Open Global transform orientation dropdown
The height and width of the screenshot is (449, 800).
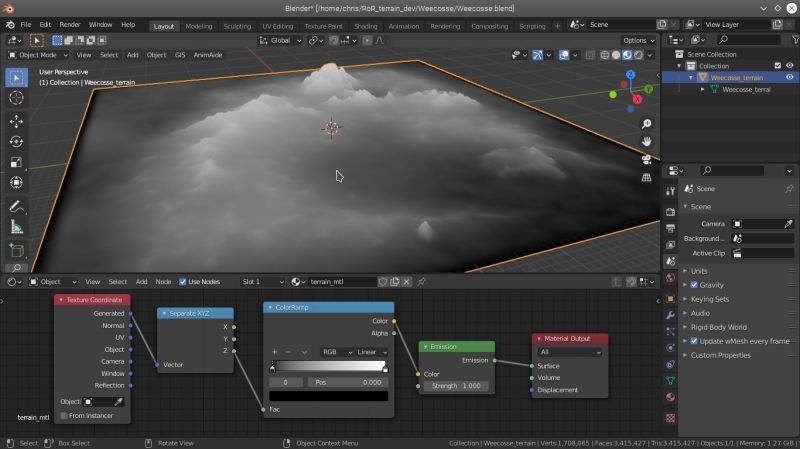pyautogui.click(x=280, y=40)
